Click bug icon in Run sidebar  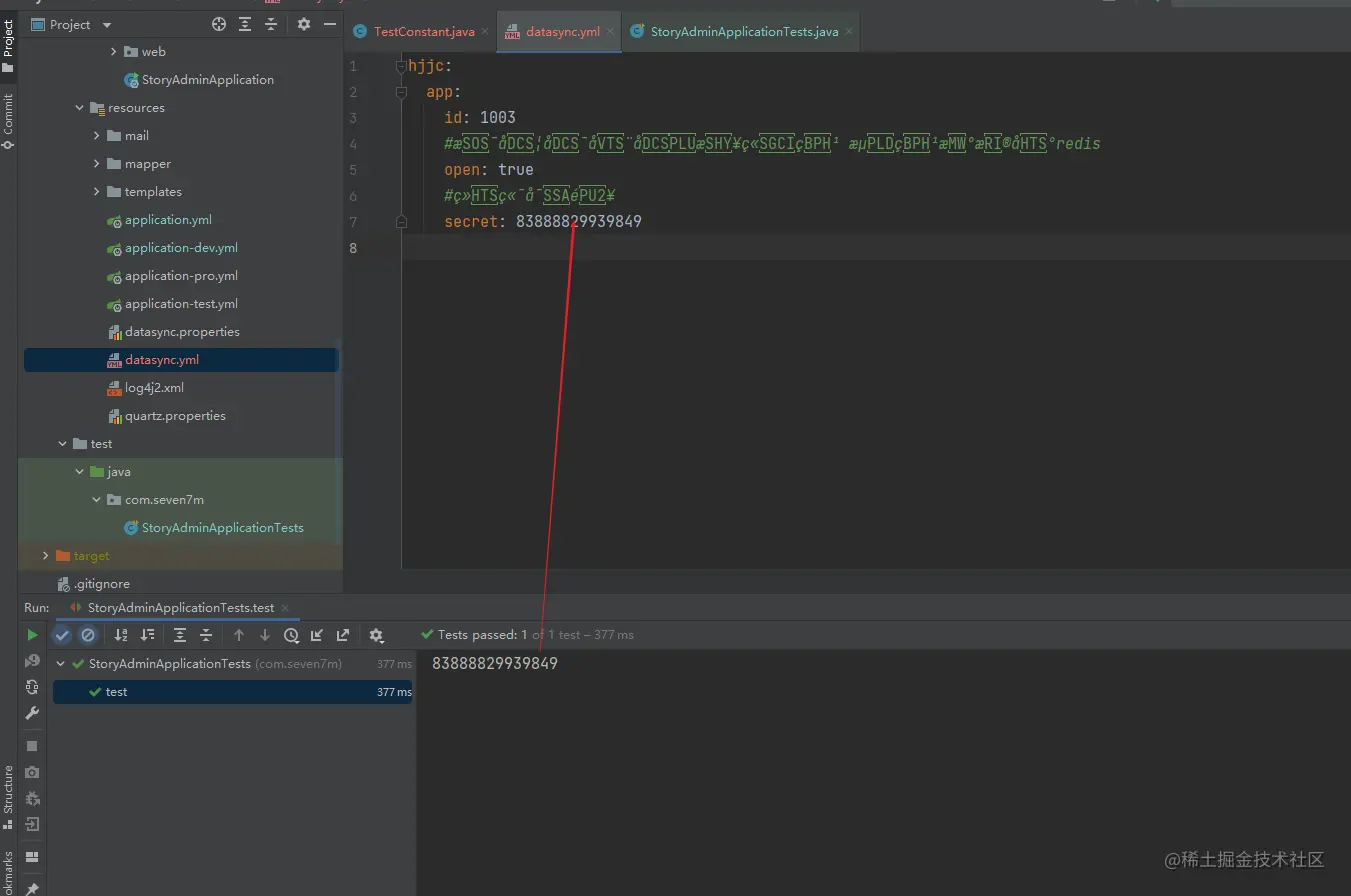pos(32,798)
